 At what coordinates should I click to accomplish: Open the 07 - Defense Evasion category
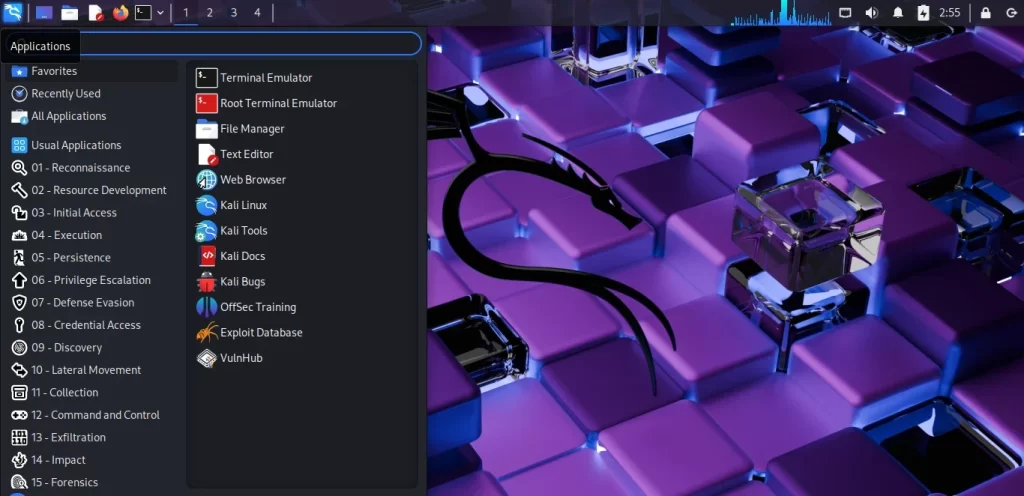(92, 303)
